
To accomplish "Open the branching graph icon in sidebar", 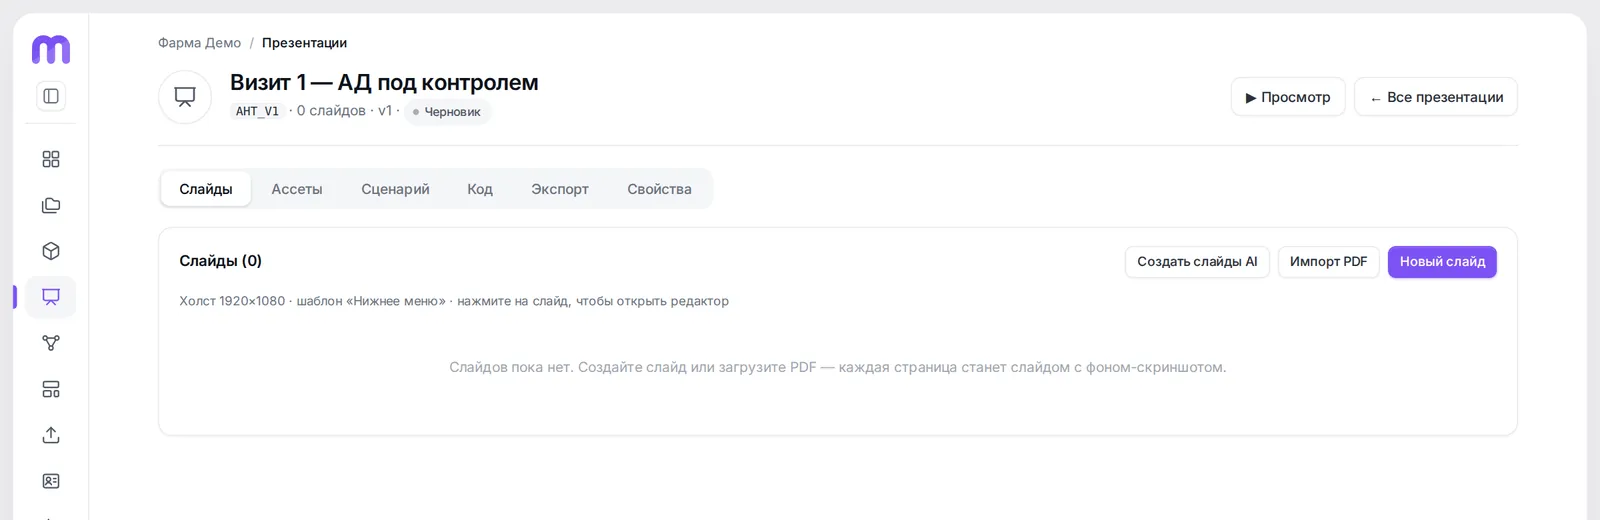I will [x=51, y=343].
